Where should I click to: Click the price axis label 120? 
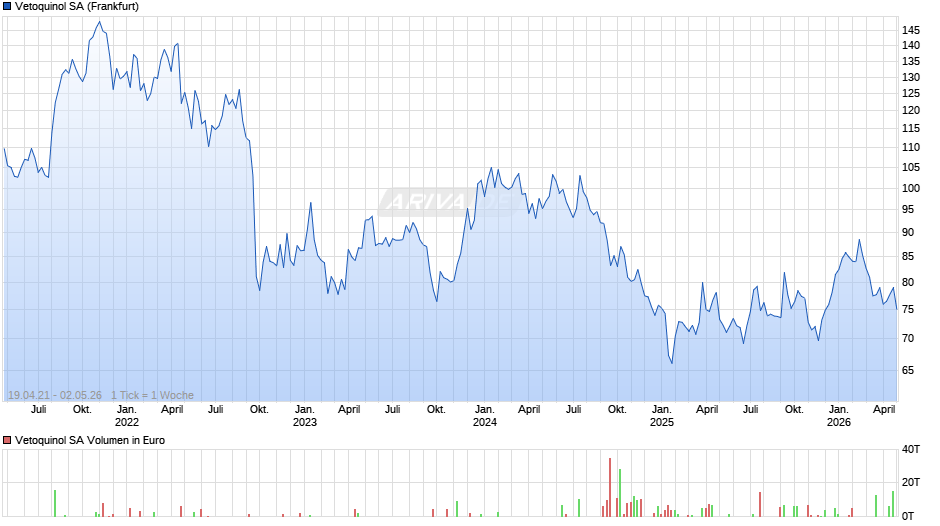pos(911,110)
